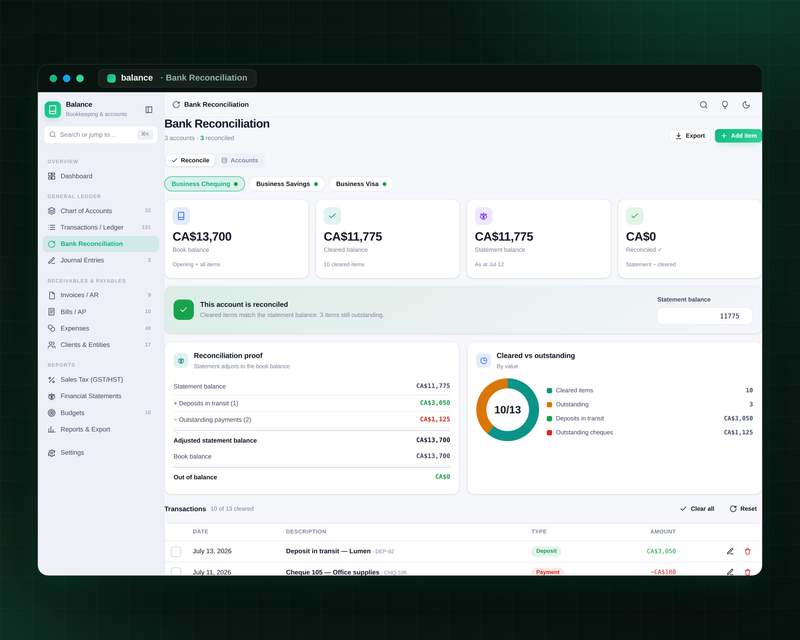The width and height of the screenshot is (800, 640).
Task: Click the red Outstanding cheques legend swatch
Action: coord(549,433)
